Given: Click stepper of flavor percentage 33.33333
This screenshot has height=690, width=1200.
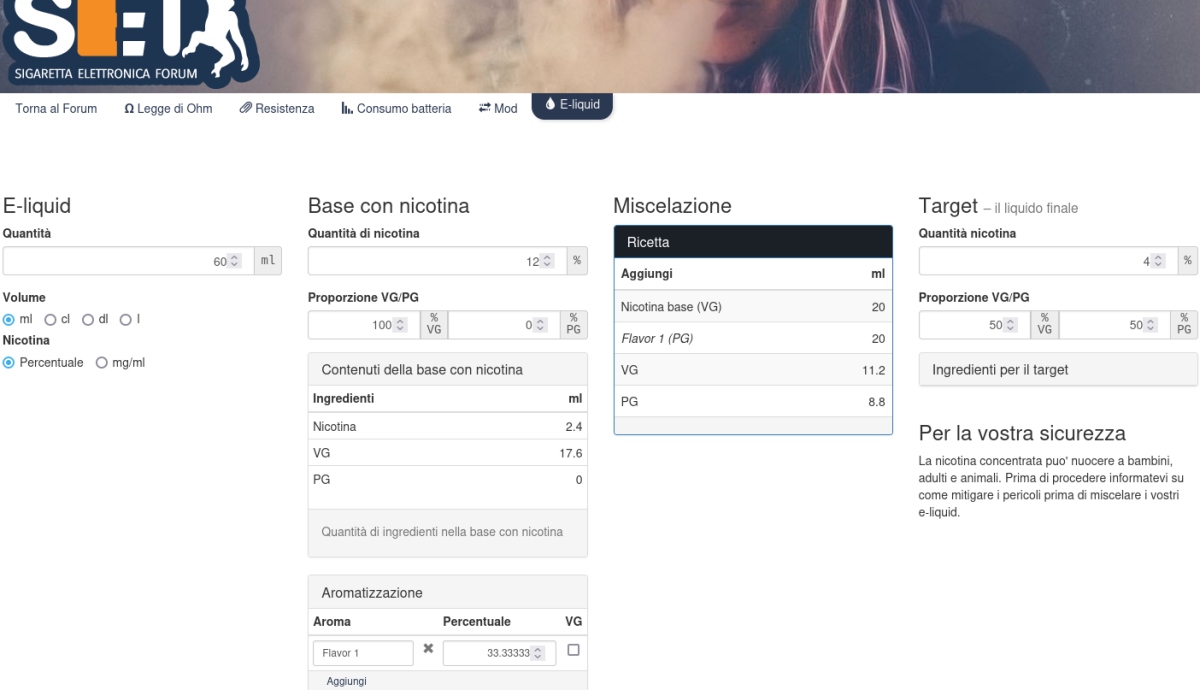Looking at the screenshot, I should pos(538,653).
